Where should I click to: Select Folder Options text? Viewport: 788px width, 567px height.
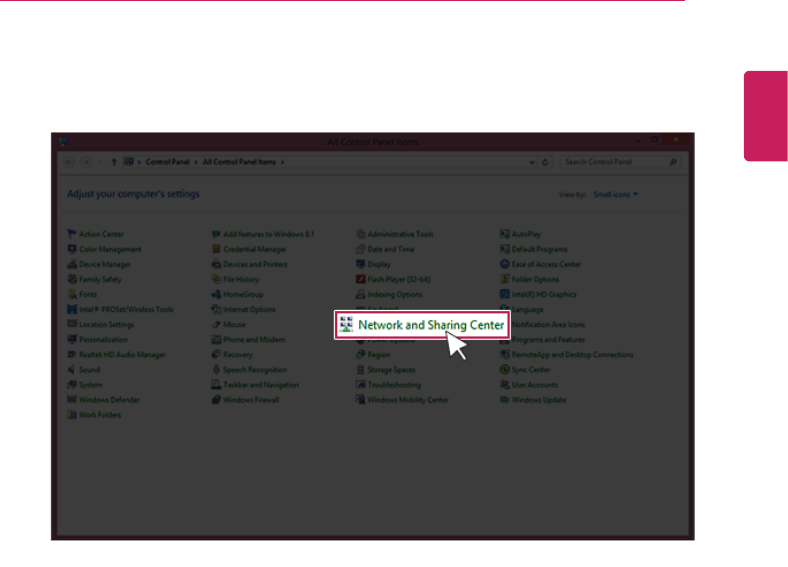tap(535, 279)
